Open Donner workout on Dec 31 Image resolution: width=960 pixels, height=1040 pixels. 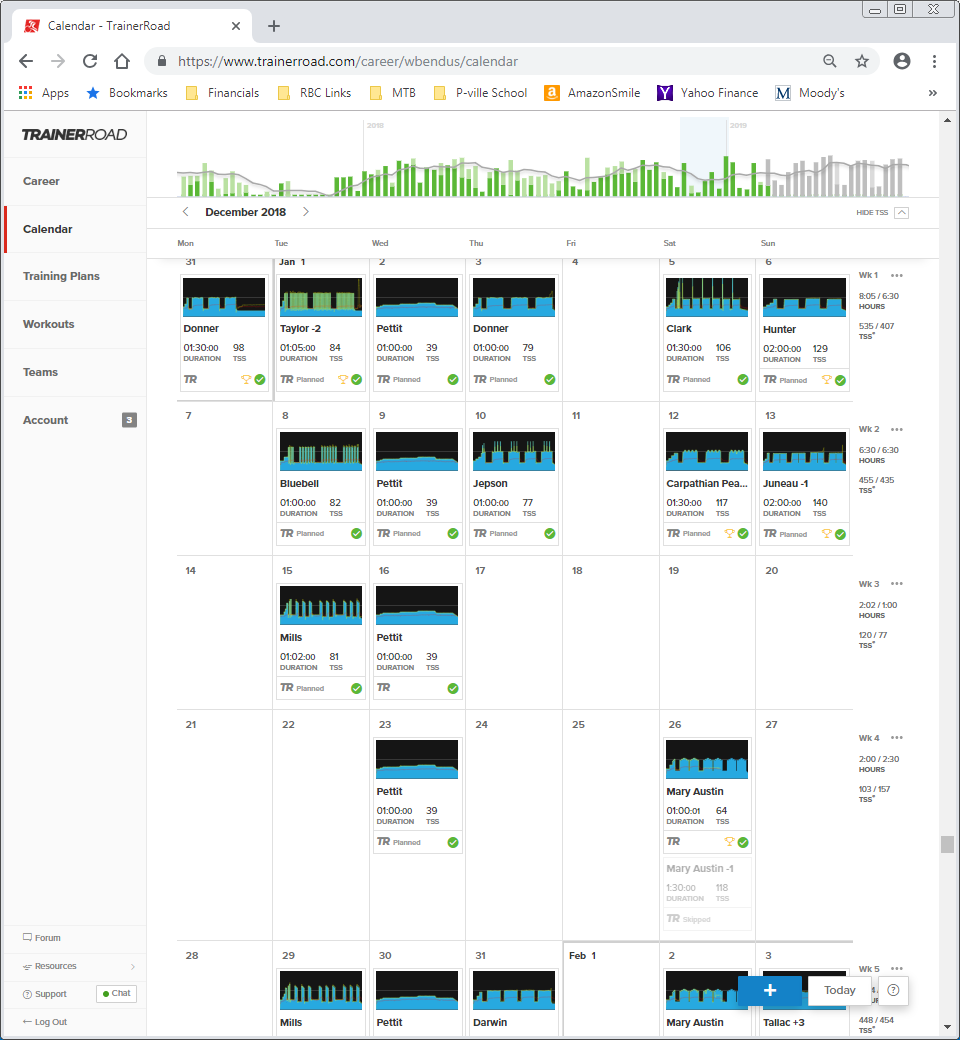coord(224,333)
